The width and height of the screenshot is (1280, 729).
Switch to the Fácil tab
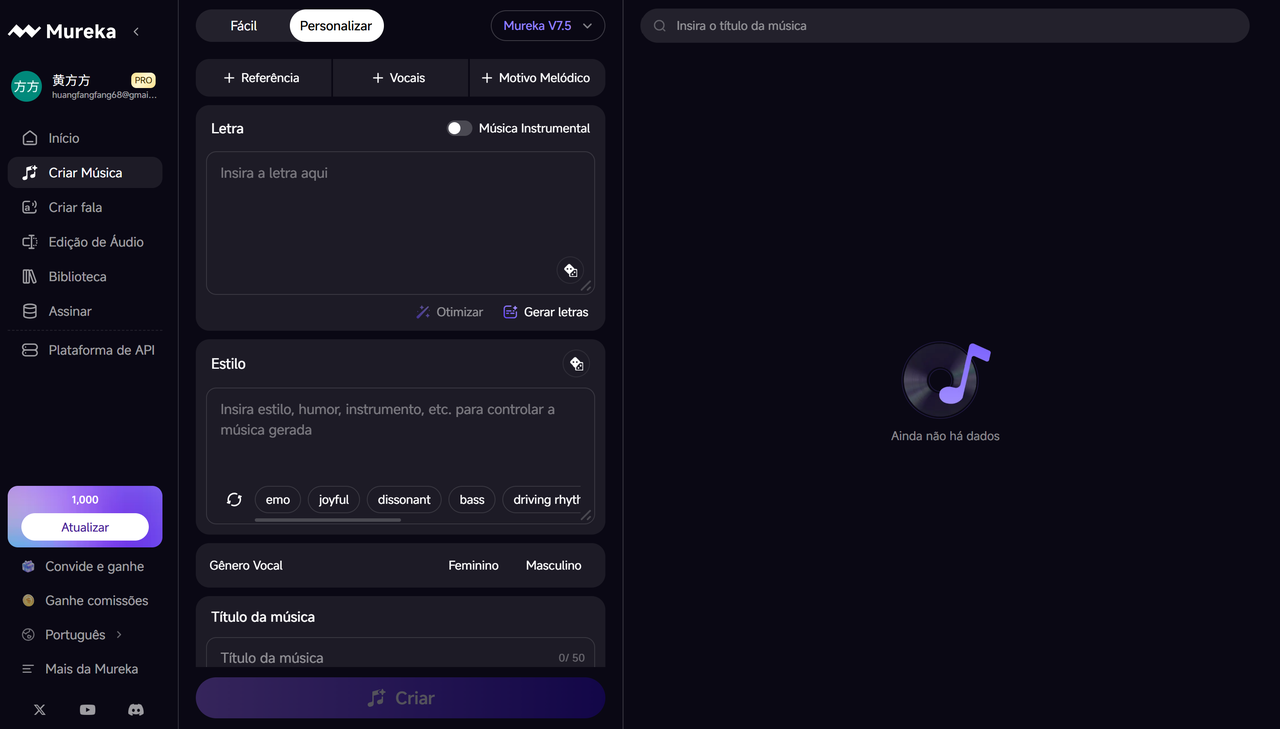pyautogui.click(x=243, y=25)
